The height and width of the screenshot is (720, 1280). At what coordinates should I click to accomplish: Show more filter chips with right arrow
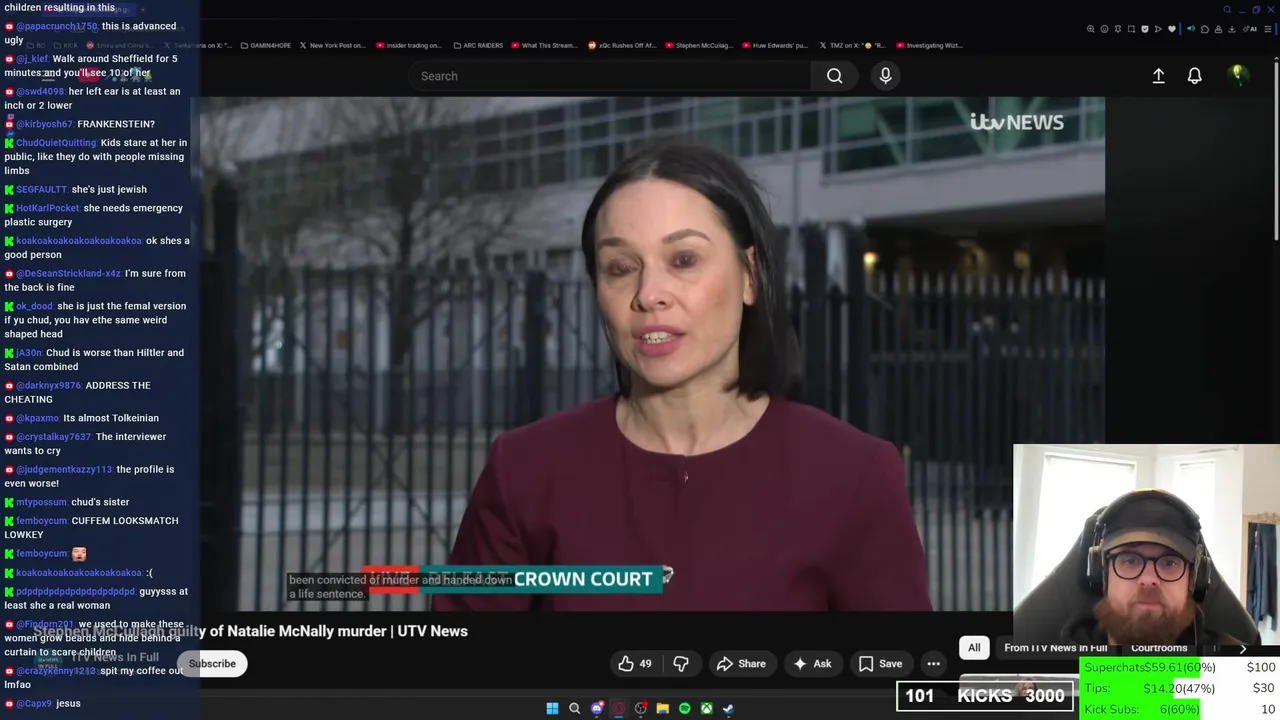[x=1243, y=648]
